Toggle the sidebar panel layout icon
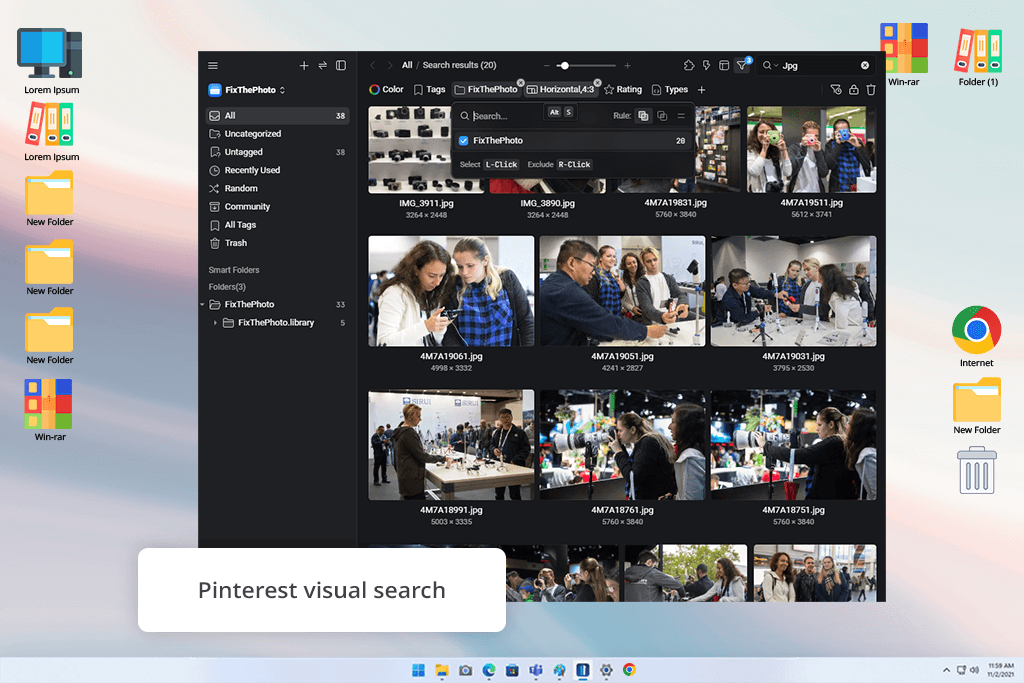The height and width of the screenshot is (683, 1024). [341, 65]
